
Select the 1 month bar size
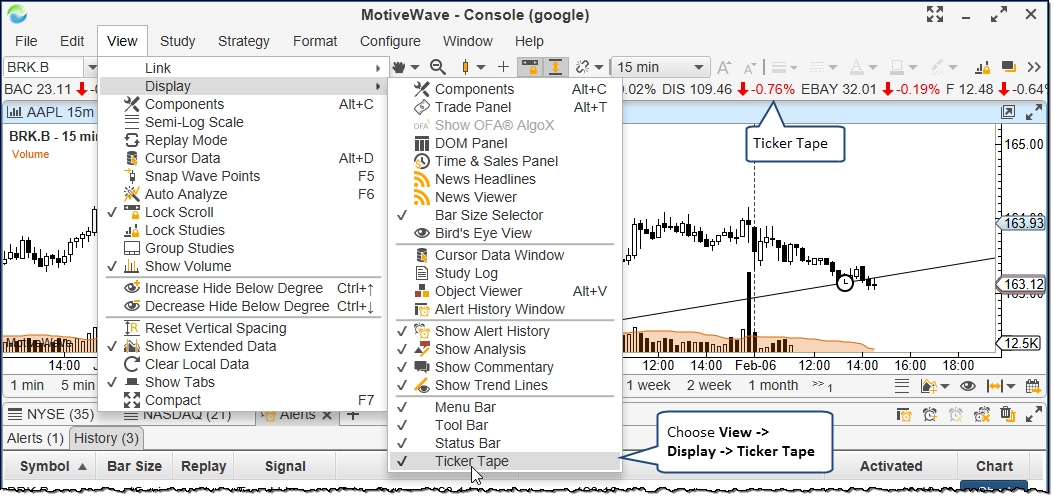click(774, 385)
